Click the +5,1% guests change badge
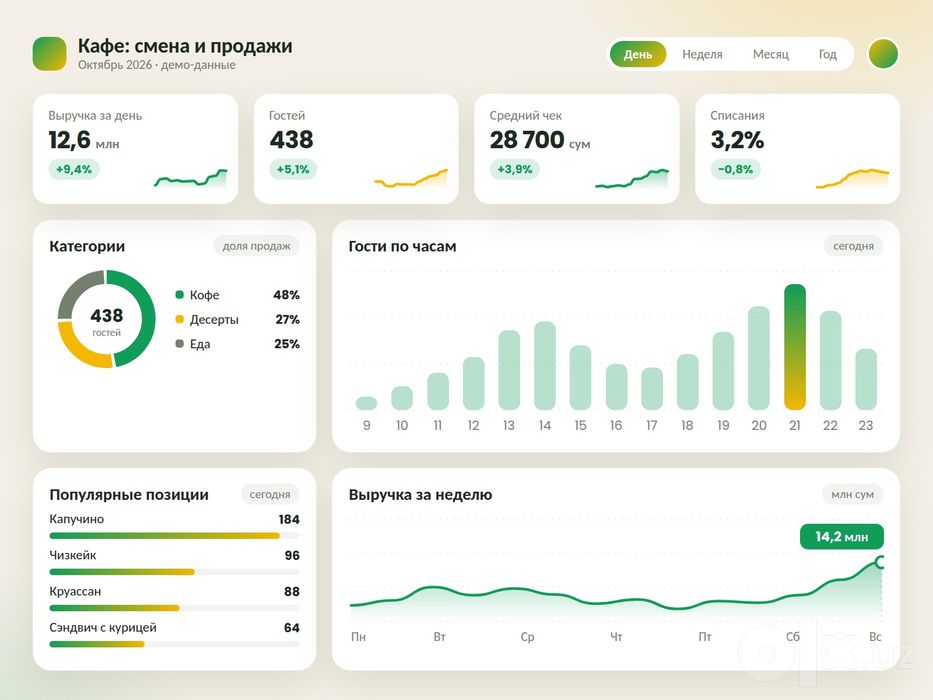 (293, 169)
